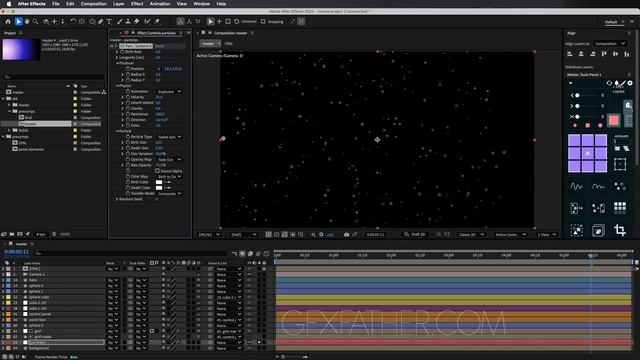Toggle the Universal camera tool option

pos(246,22)
